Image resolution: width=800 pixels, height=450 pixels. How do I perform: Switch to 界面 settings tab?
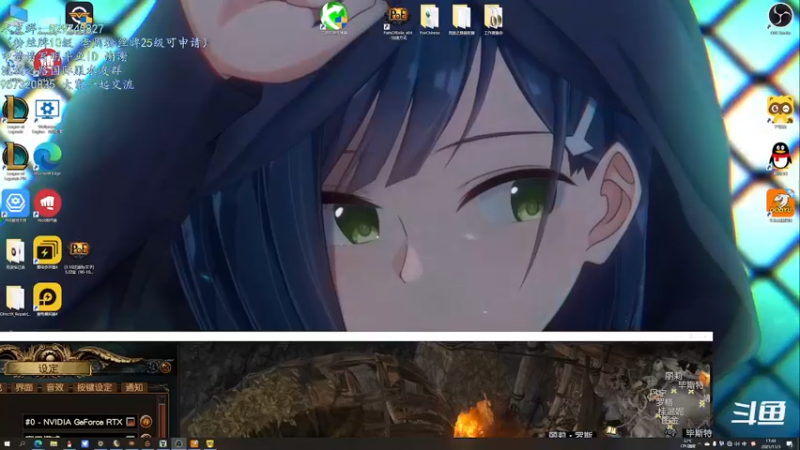coord(24,388)
